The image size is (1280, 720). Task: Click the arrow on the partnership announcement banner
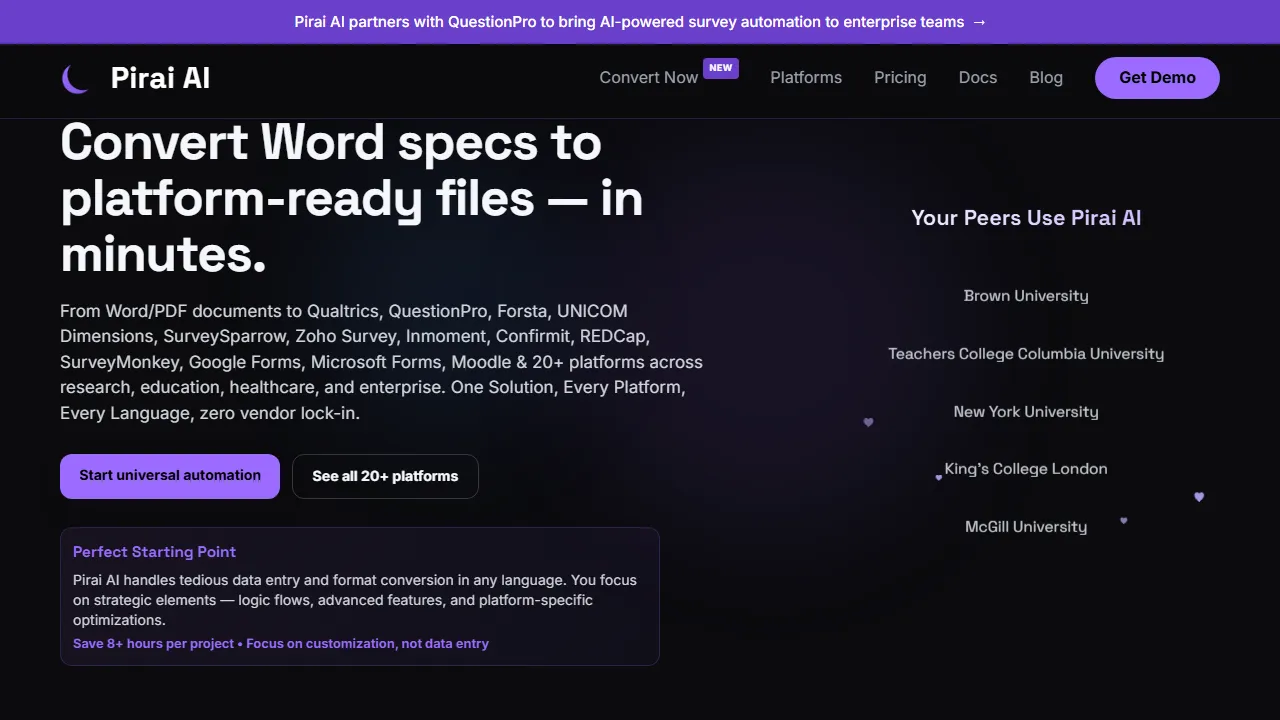point(978,21)
